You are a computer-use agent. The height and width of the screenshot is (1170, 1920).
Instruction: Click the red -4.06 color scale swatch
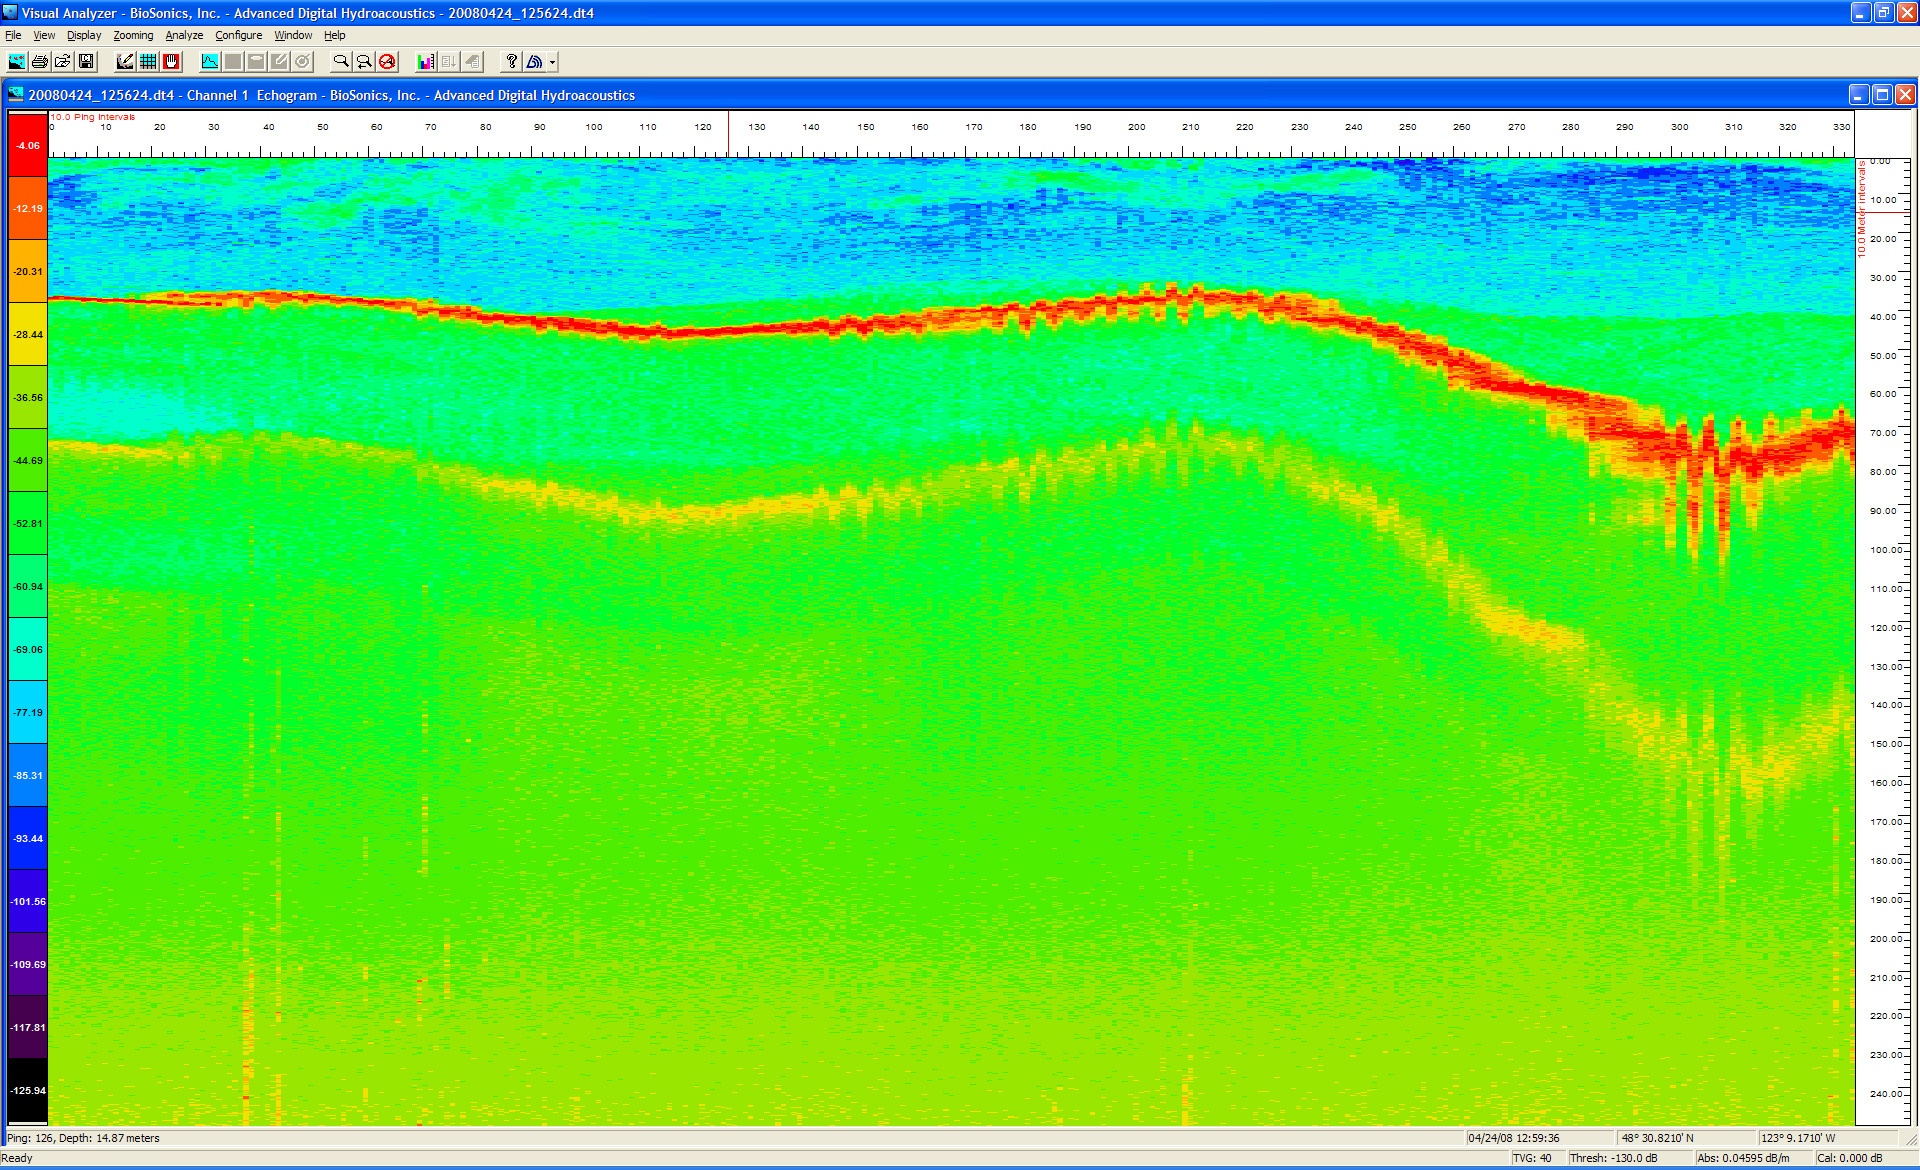pos(28,145)
